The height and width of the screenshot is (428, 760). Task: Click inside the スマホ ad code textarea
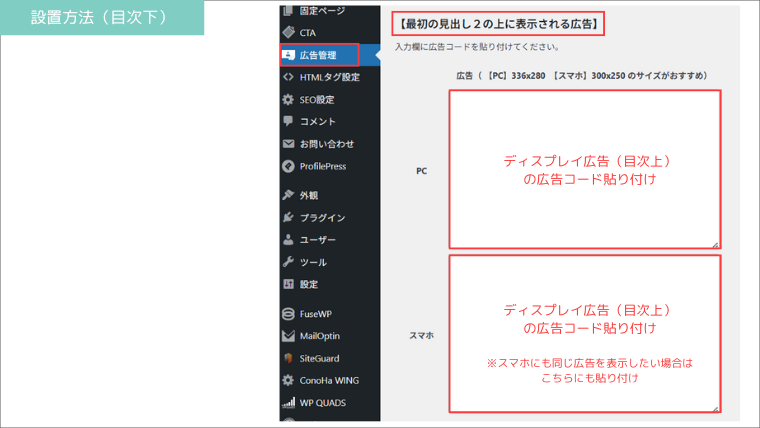point(585,333)
